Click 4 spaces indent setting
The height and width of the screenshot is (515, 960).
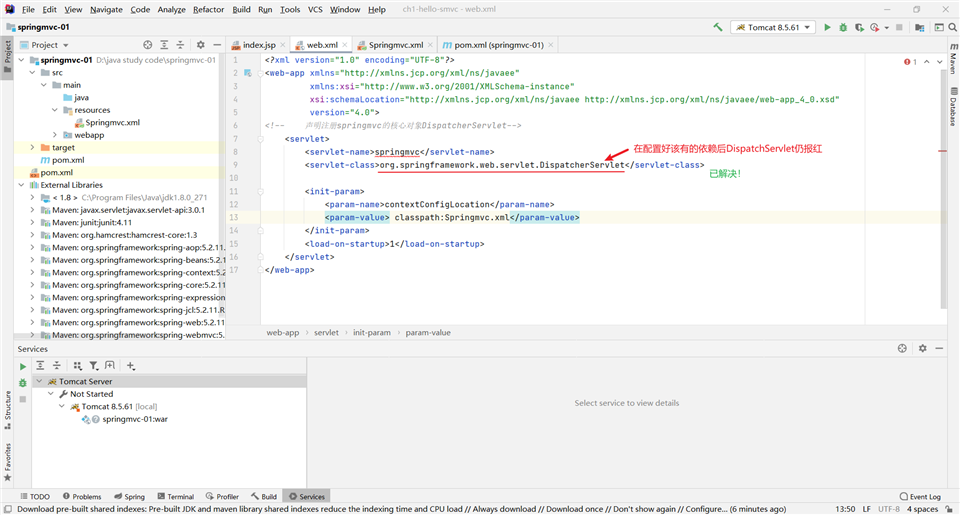[x=923, y=509]
